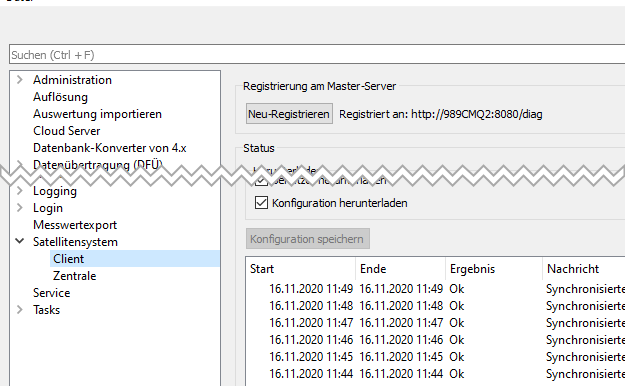Click Konfiguration speichern button

308,239
